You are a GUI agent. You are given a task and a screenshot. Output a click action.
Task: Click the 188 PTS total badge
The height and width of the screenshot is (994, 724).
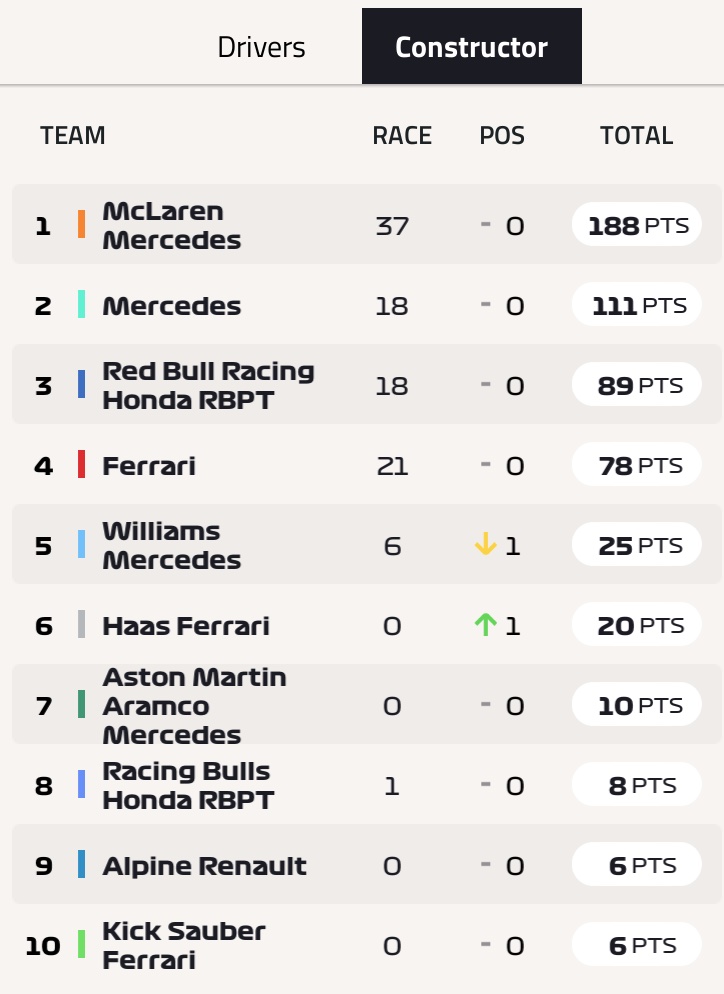pyautogui.click(x=637, y=224)
